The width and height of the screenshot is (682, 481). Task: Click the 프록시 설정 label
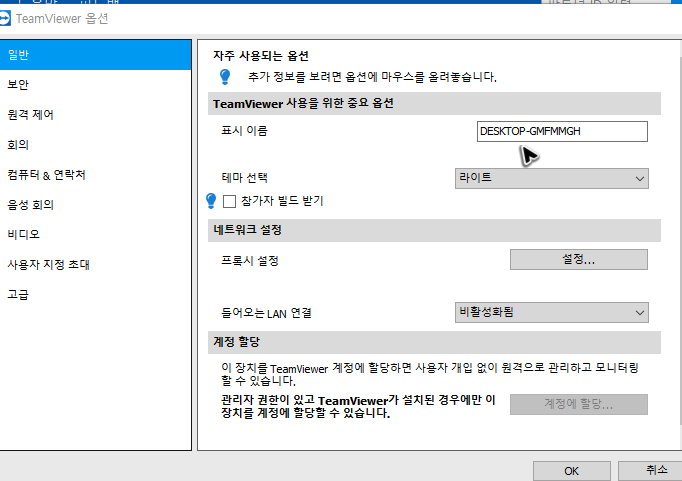click(x=250, y=261)
